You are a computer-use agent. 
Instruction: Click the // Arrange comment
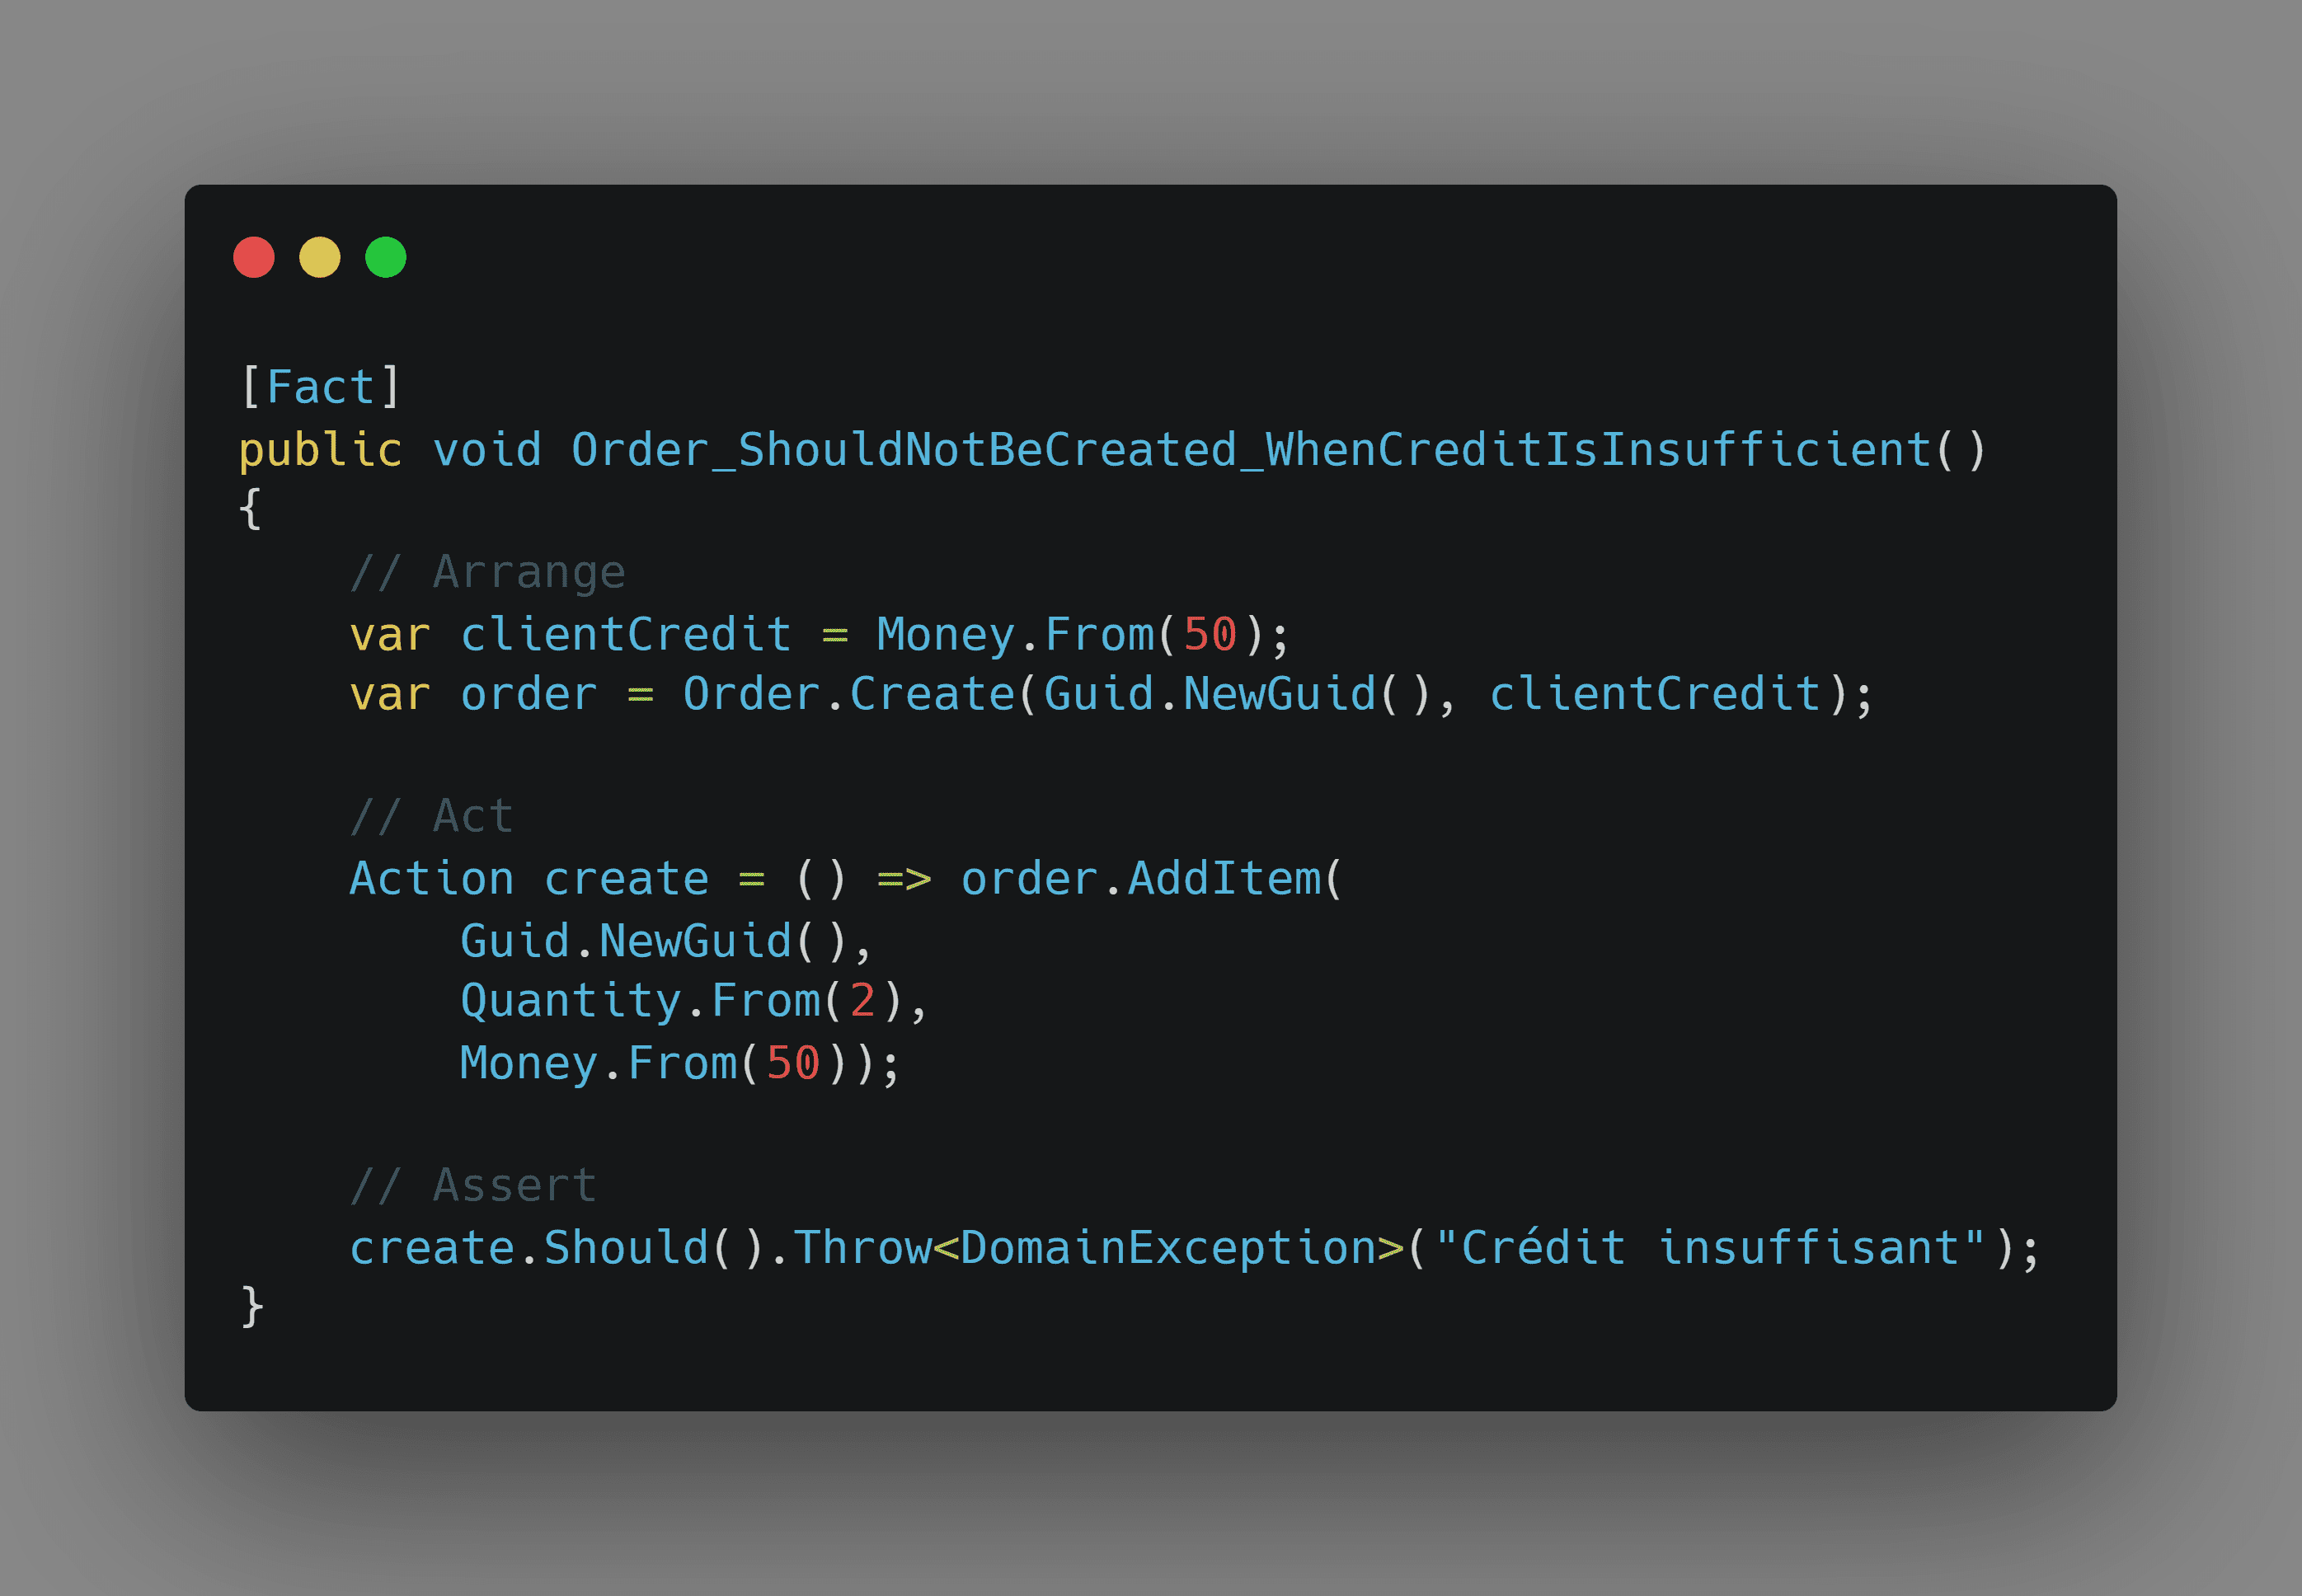coord(487,572)
